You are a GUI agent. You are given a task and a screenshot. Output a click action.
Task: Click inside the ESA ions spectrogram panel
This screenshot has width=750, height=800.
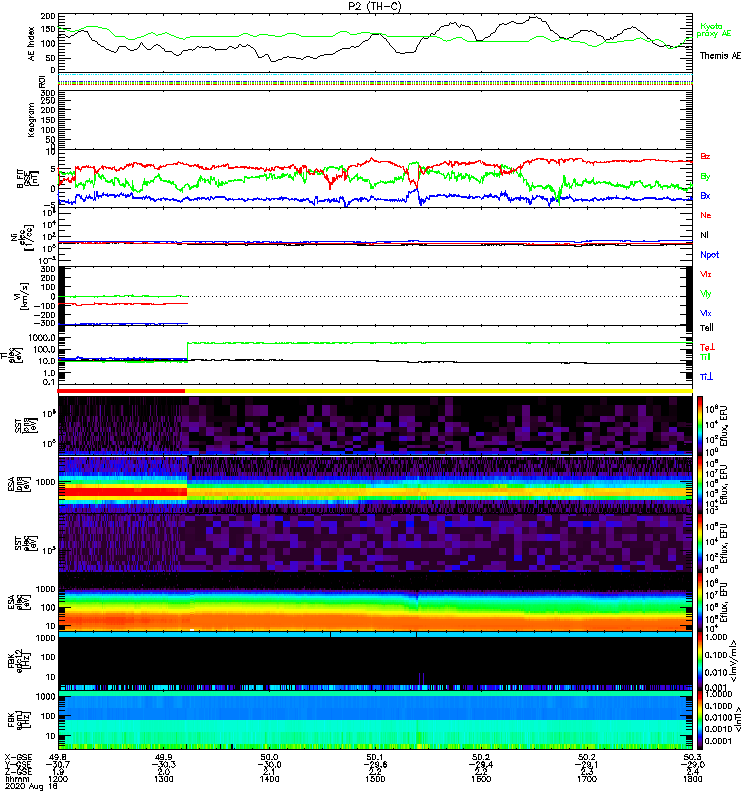click(376, 484)
